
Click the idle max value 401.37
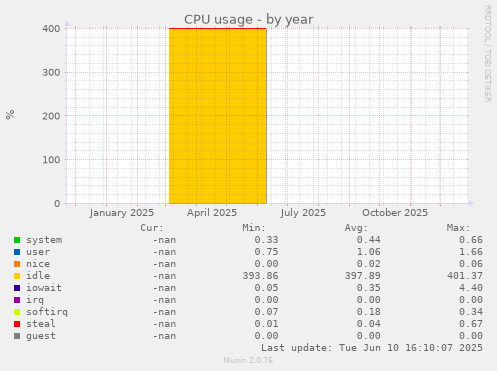coord(465,276)
